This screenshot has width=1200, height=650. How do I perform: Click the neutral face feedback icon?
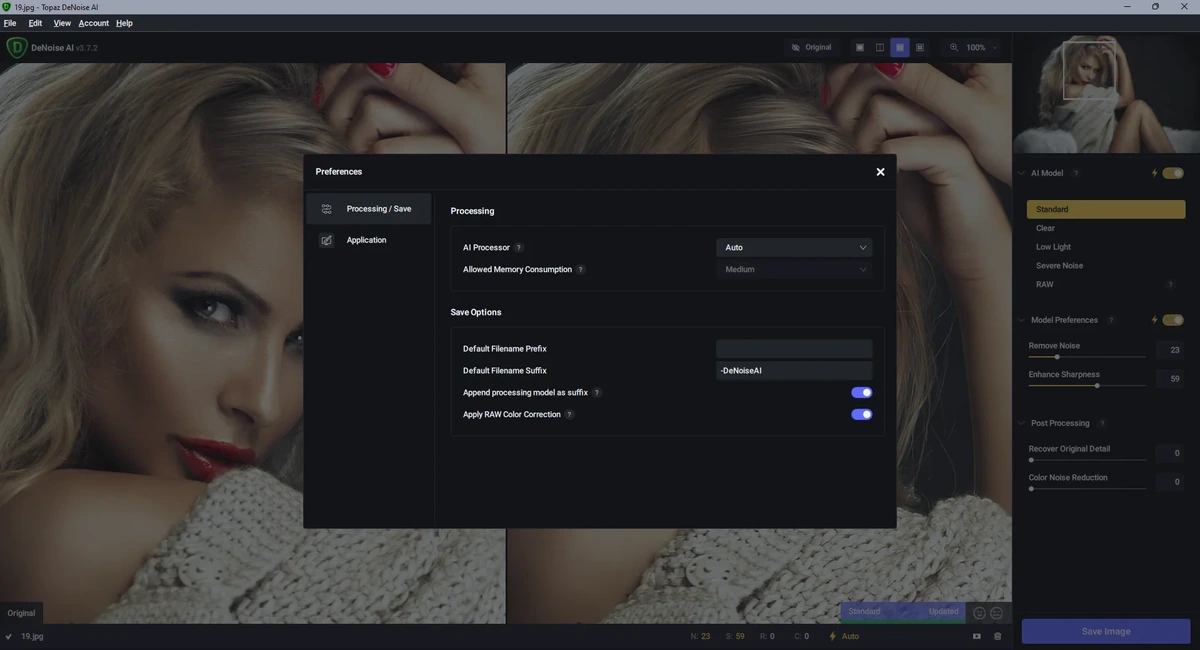click(x=996, y=613)
